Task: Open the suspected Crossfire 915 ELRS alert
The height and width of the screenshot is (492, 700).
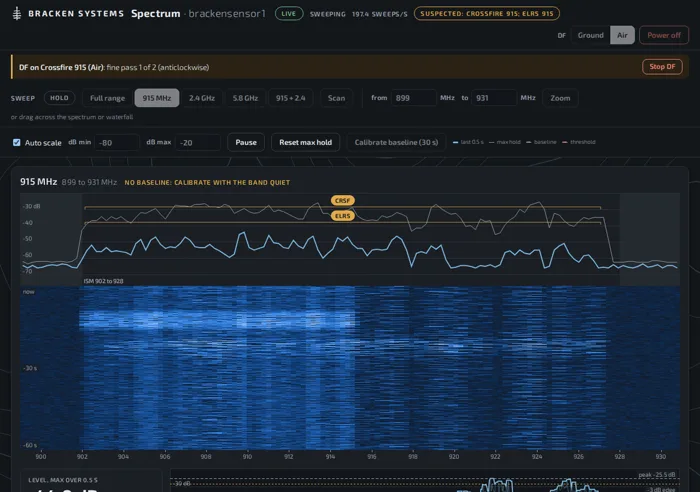Action: 487,13
